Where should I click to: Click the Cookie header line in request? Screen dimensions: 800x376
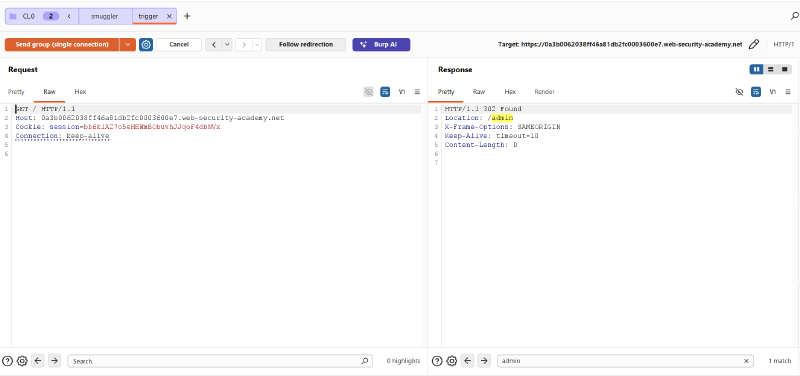tap(118, 127)
